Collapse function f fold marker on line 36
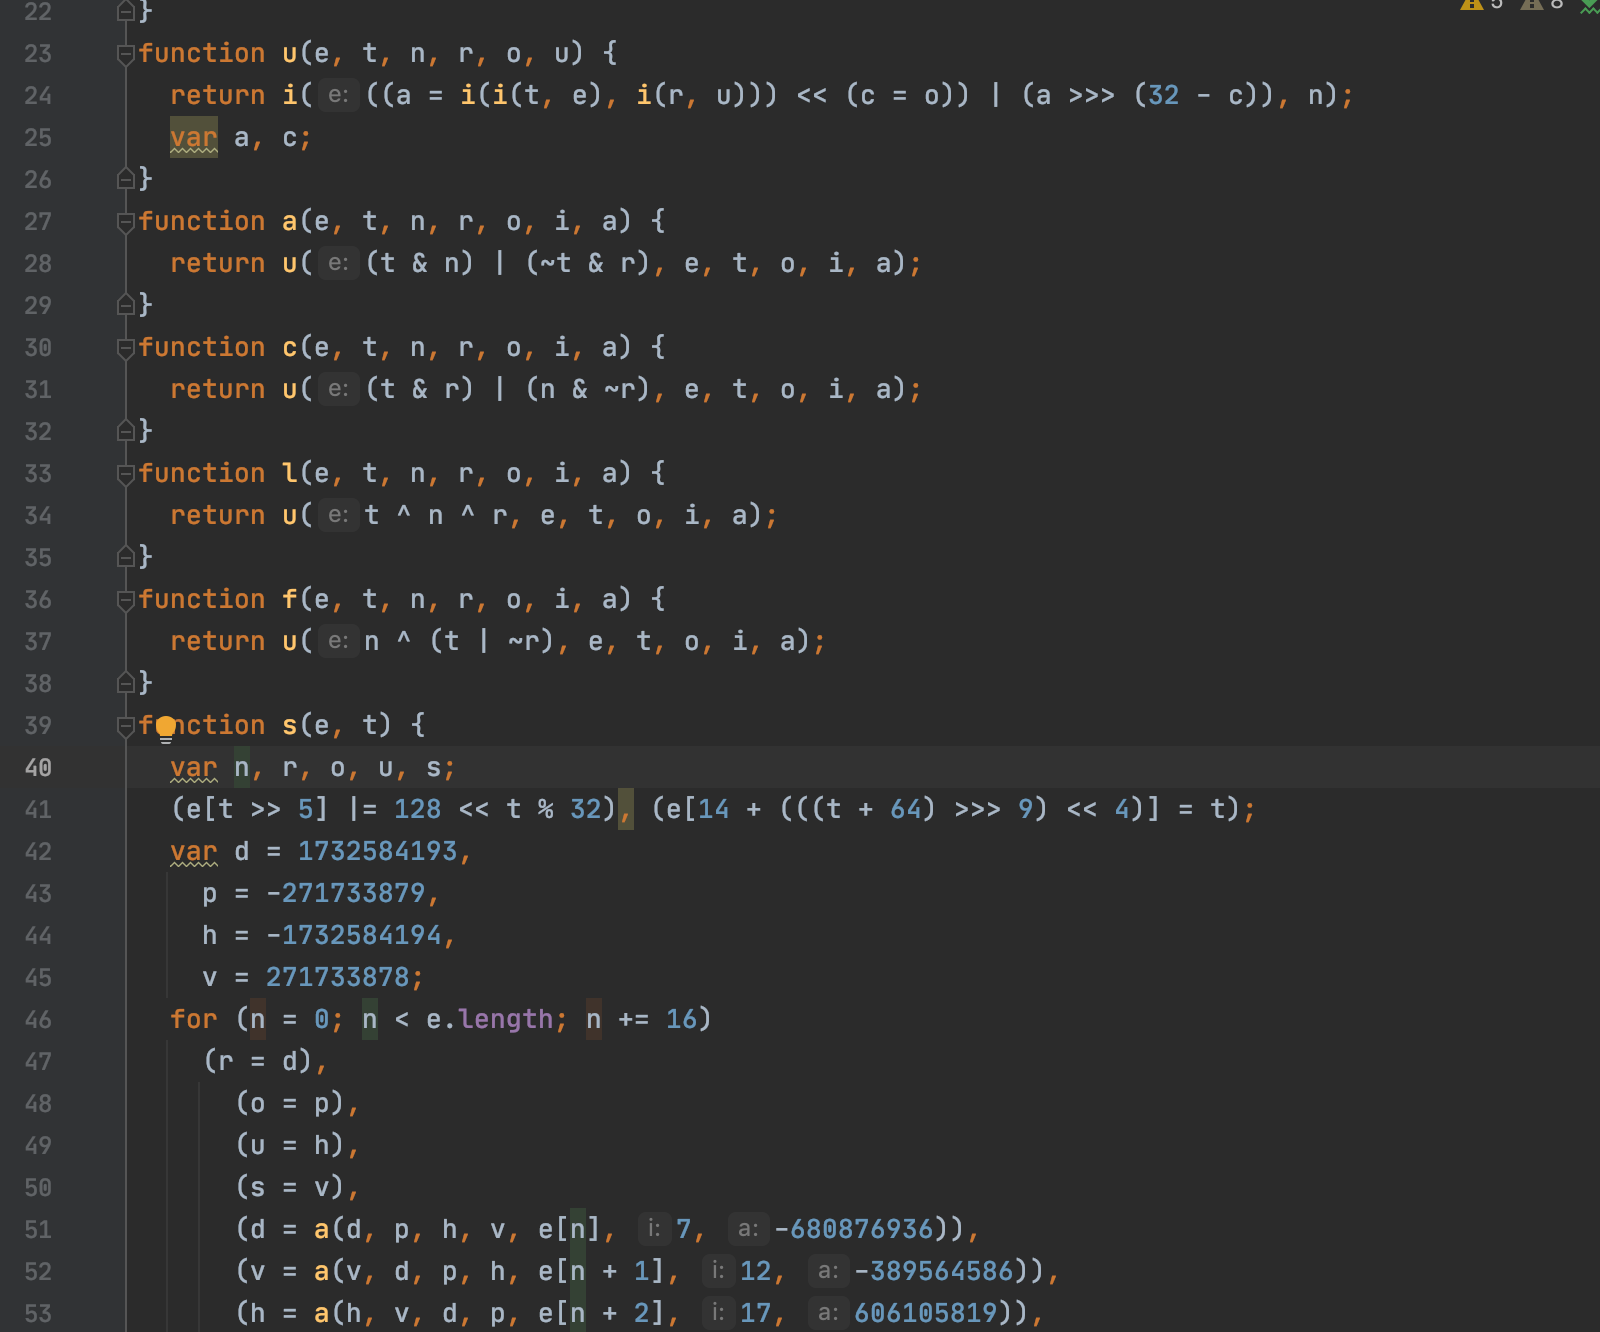This screenshot has width=1600, height=1332. [x=126, y=600]
